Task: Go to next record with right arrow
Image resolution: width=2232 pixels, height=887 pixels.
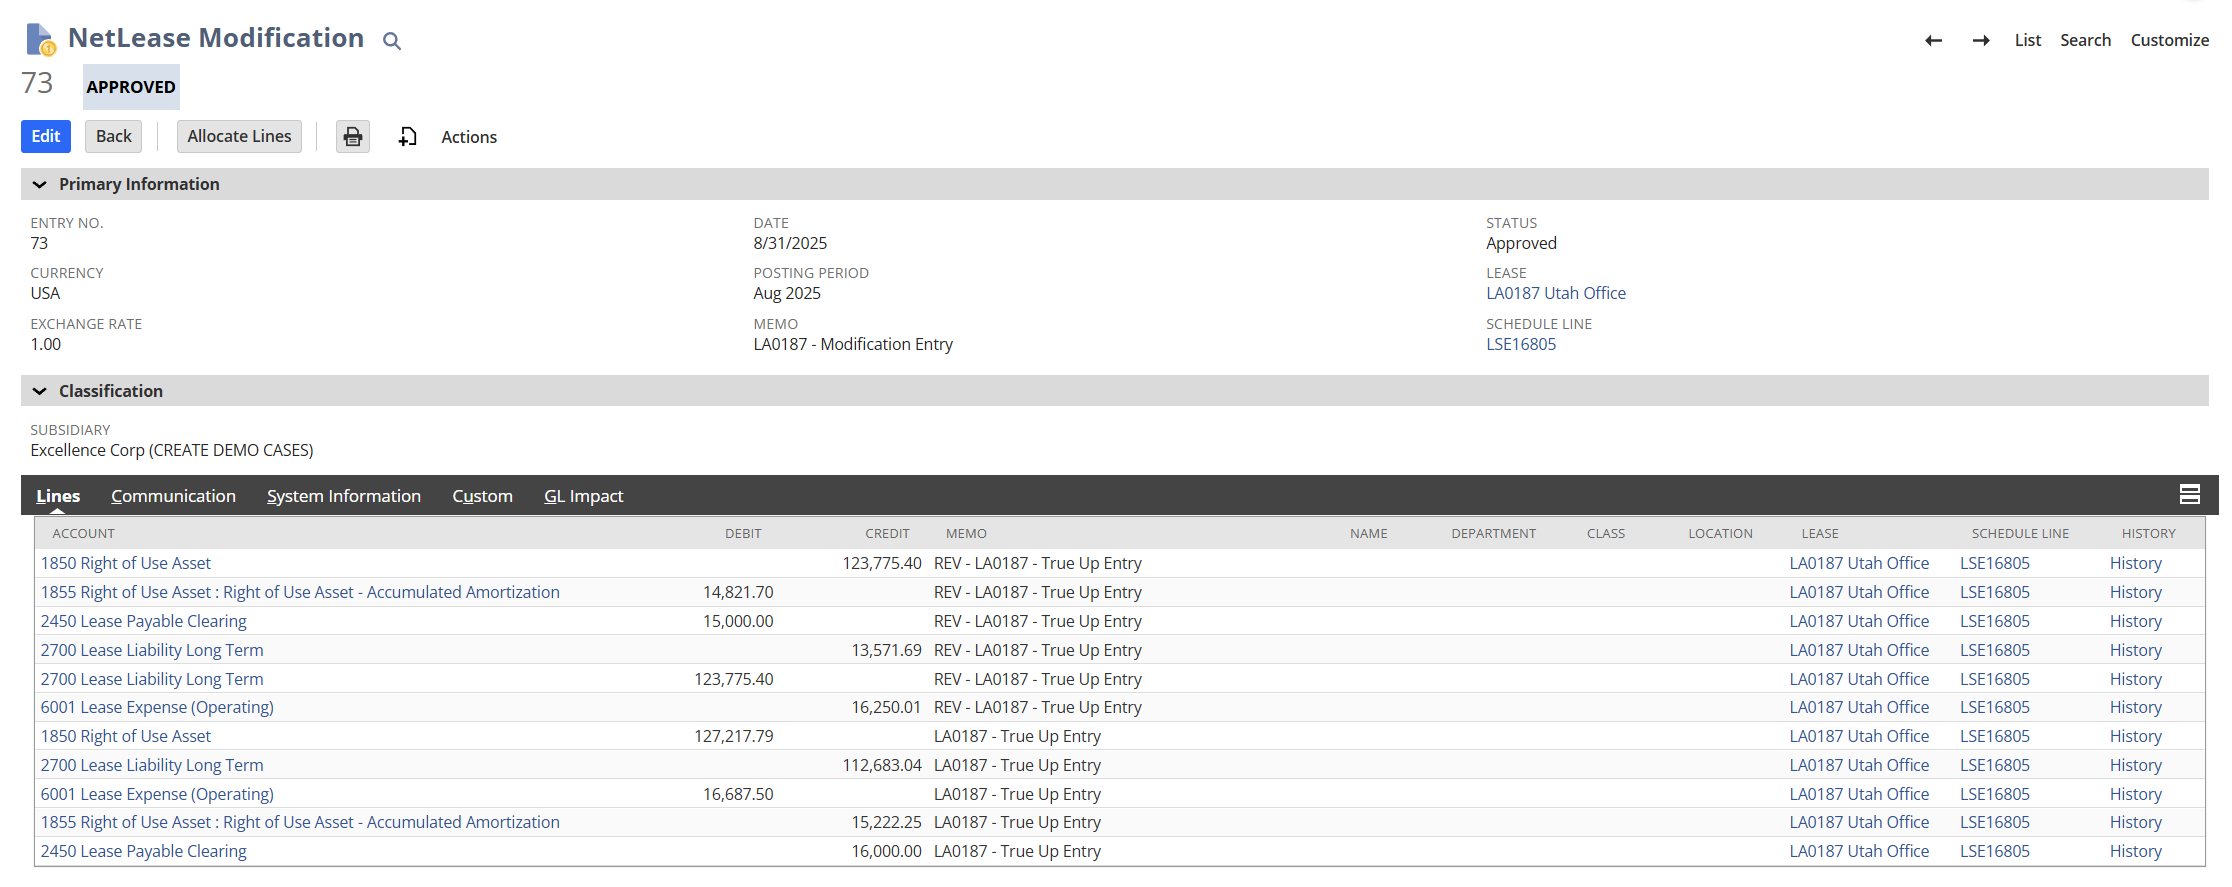Action: point(1980,41)
